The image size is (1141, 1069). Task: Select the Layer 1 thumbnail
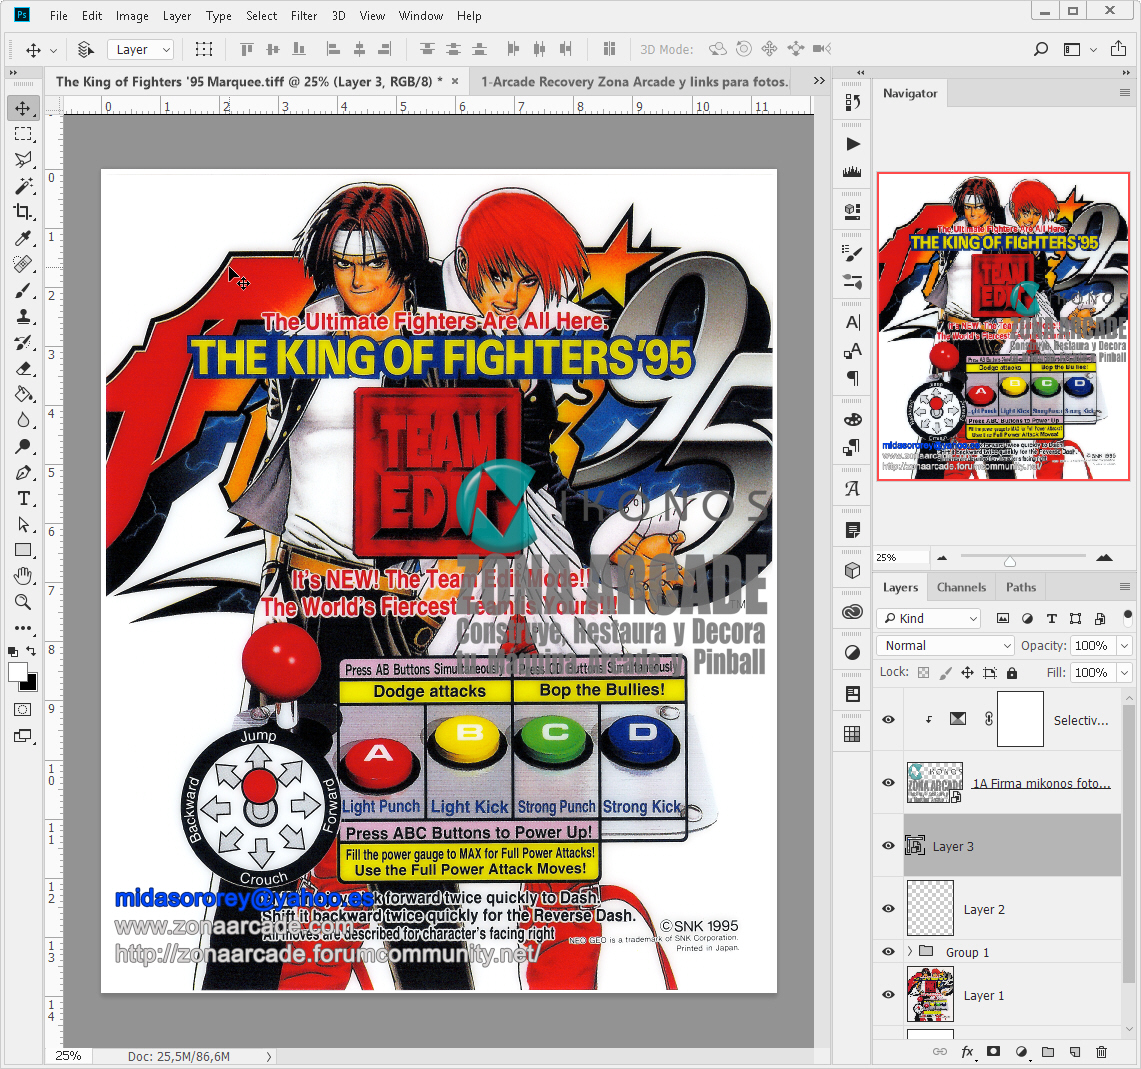[x=930, y=995]
